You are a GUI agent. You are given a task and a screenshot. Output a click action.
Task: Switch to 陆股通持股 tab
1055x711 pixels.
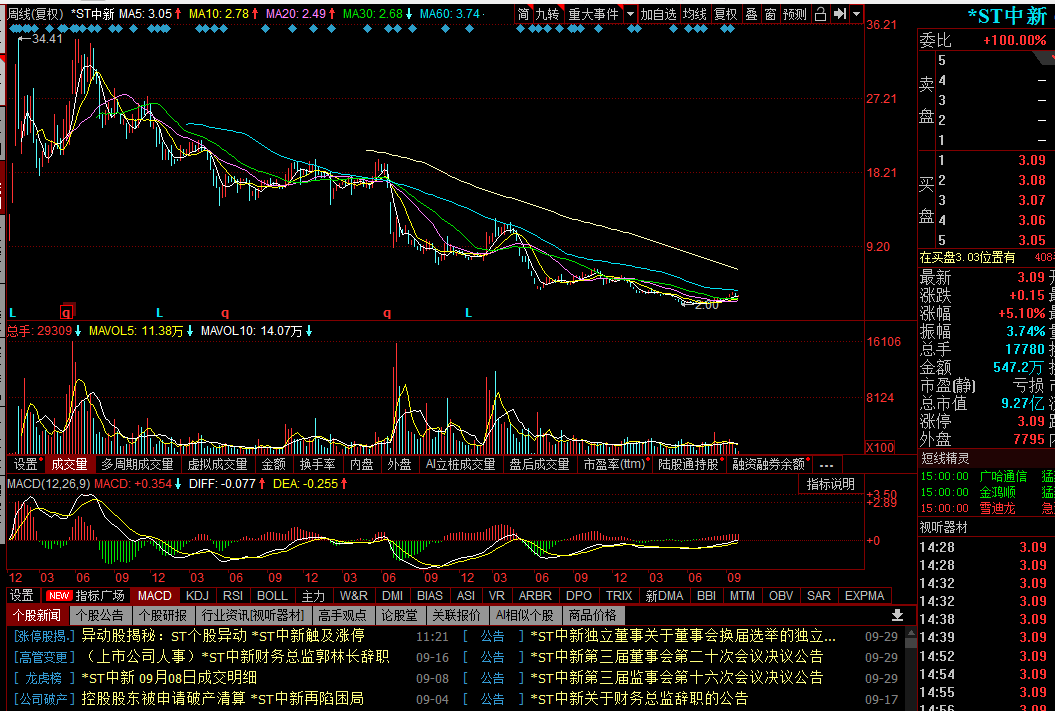[x=688, y=464]
